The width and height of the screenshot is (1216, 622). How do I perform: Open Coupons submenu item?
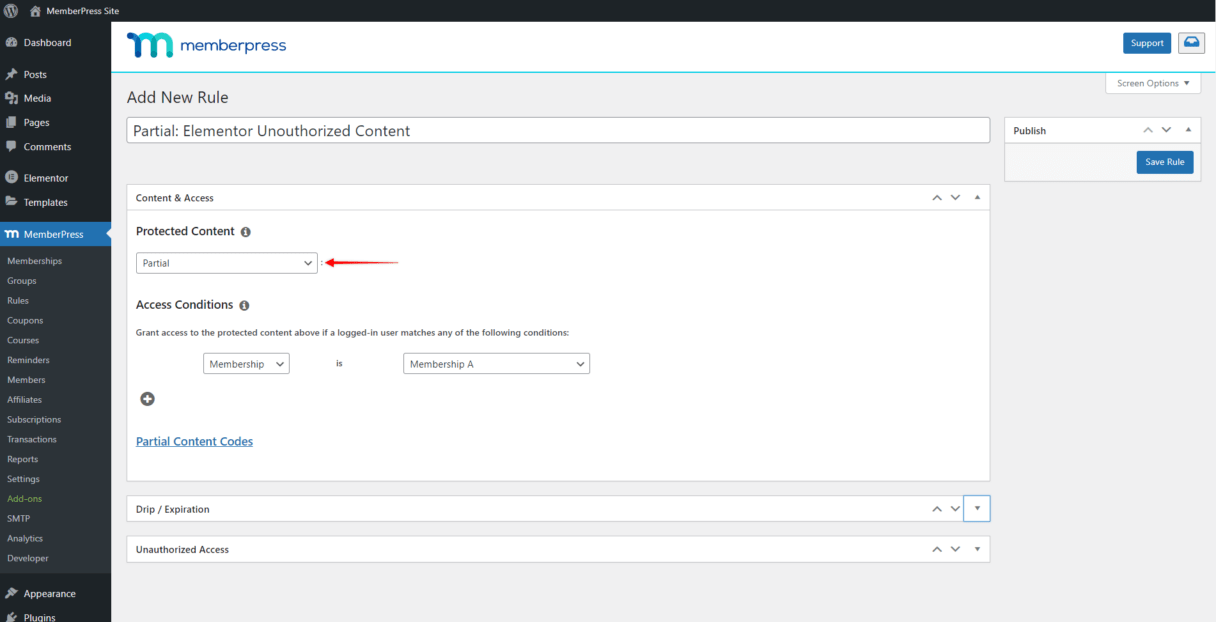25,321
